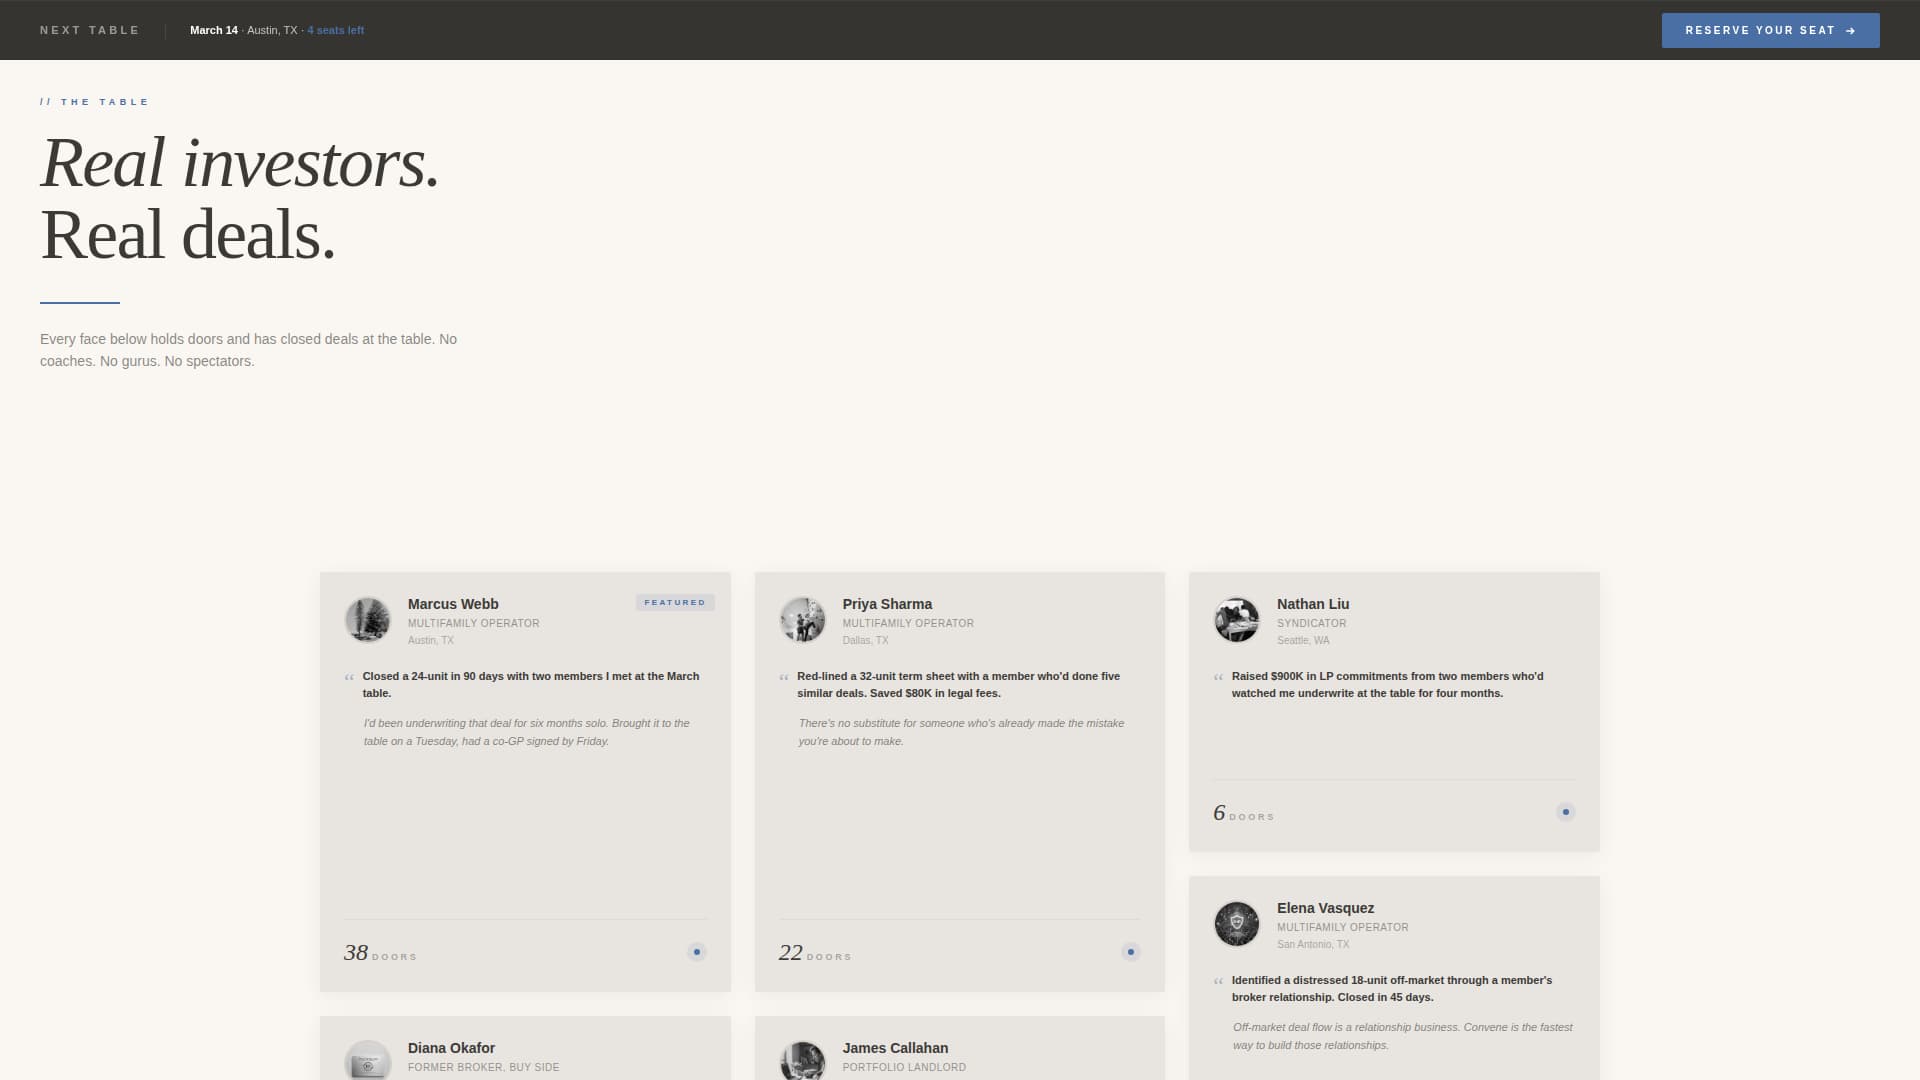
Task: Click the quote icon on Nathan Liu's card
Action: pos(1219,677)
